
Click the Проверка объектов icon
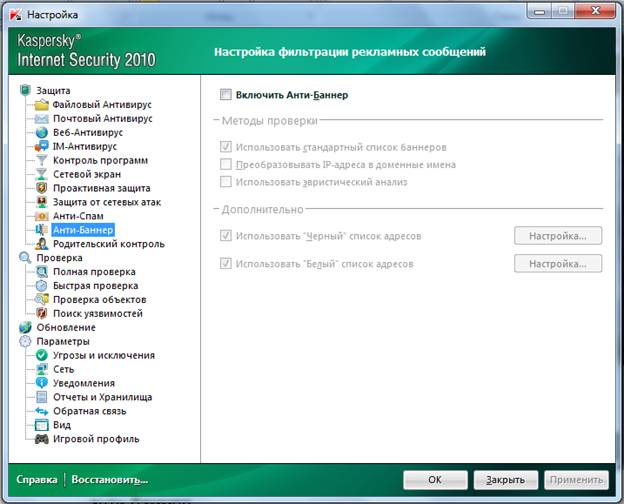click(41, 300)
